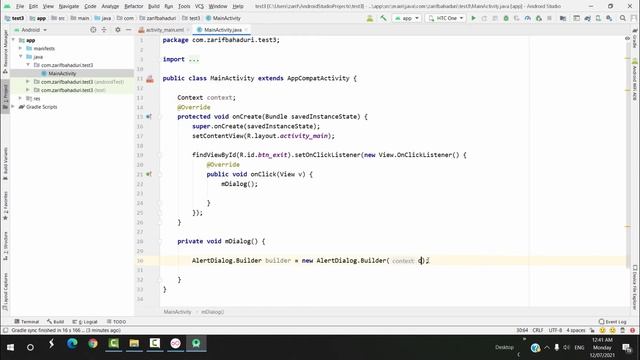Click the related XML file gutter icon at class line
640x360 pixels.
tap(150, 79)
